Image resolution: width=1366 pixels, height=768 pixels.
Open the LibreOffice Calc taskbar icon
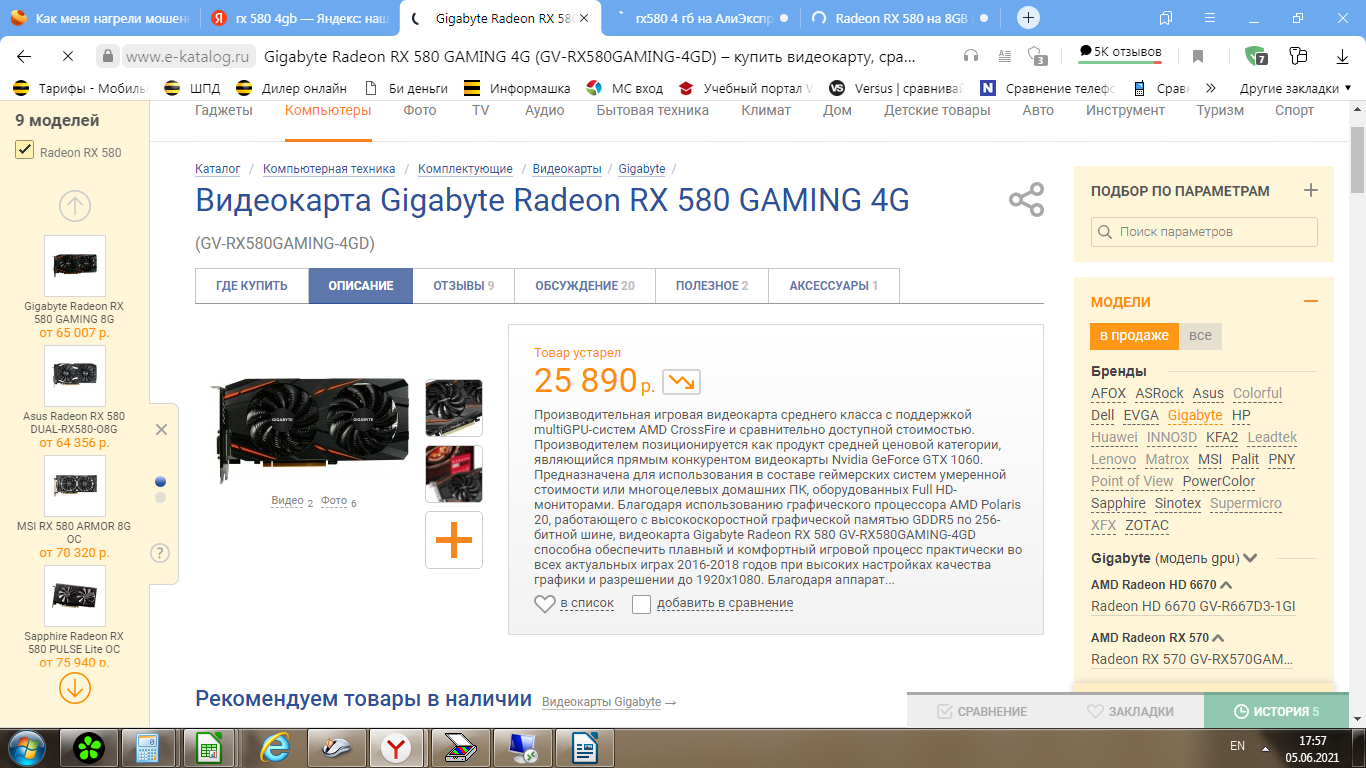211,747
